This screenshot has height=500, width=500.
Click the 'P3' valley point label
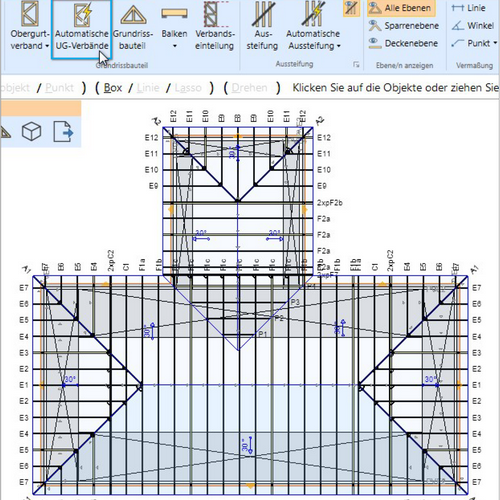[x=295, y=302]
